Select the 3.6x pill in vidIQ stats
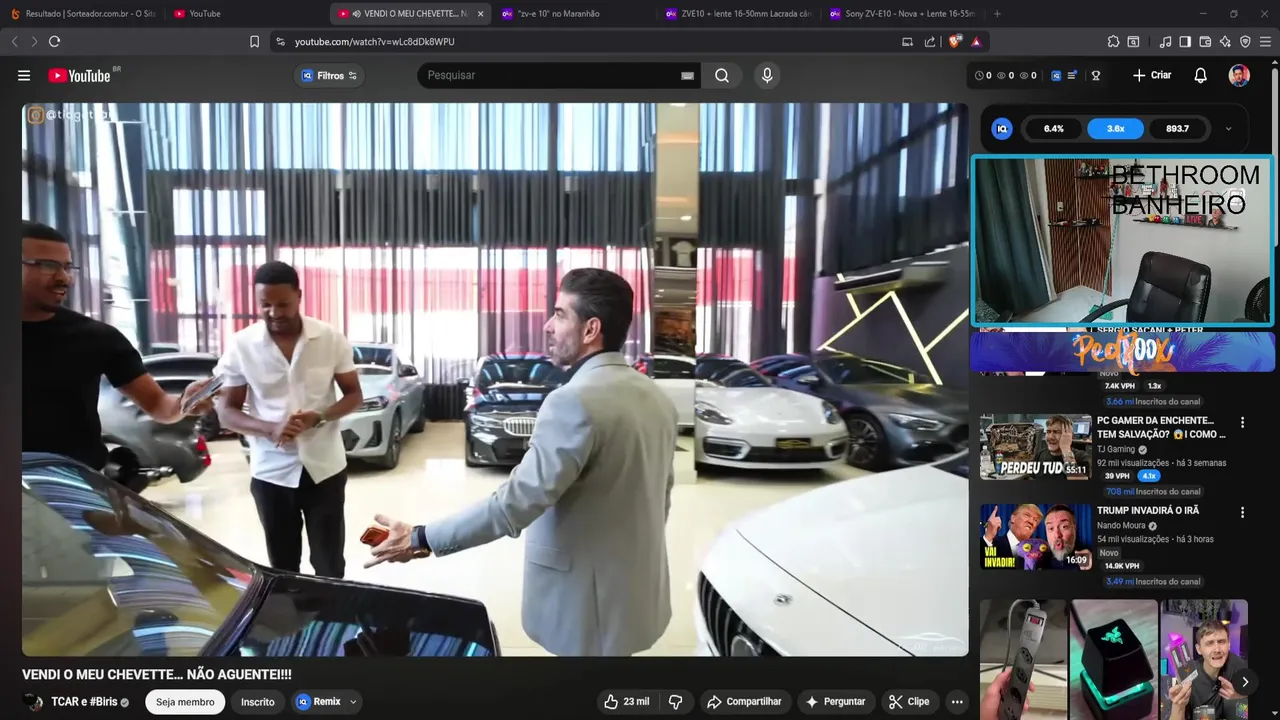Viewport: 1280px width, 720px height. 1115,129
